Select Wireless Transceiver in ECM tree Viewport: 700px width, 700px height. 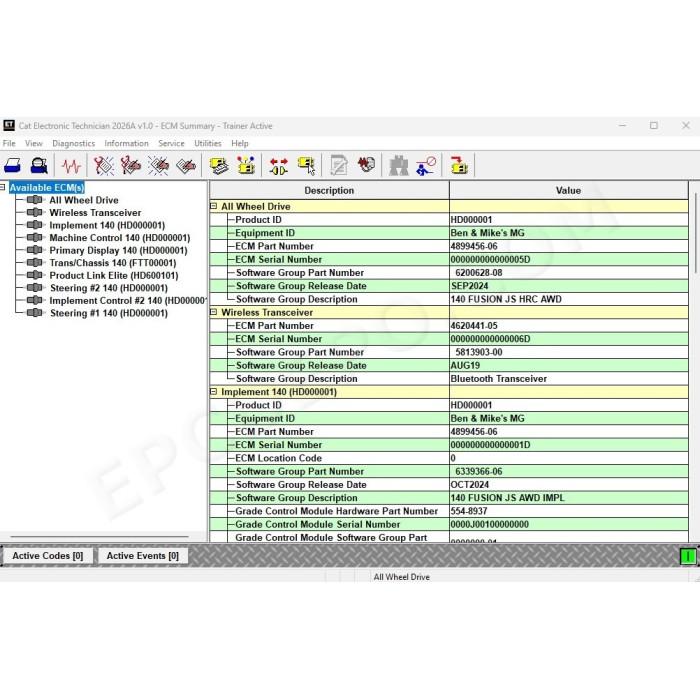tap(95, 212)
